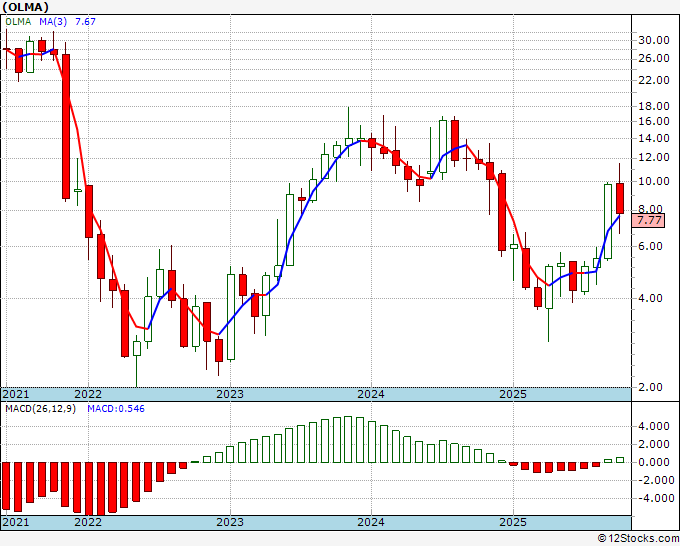
Task: Click the 16.00 price axis label
Action: point(654,121)
